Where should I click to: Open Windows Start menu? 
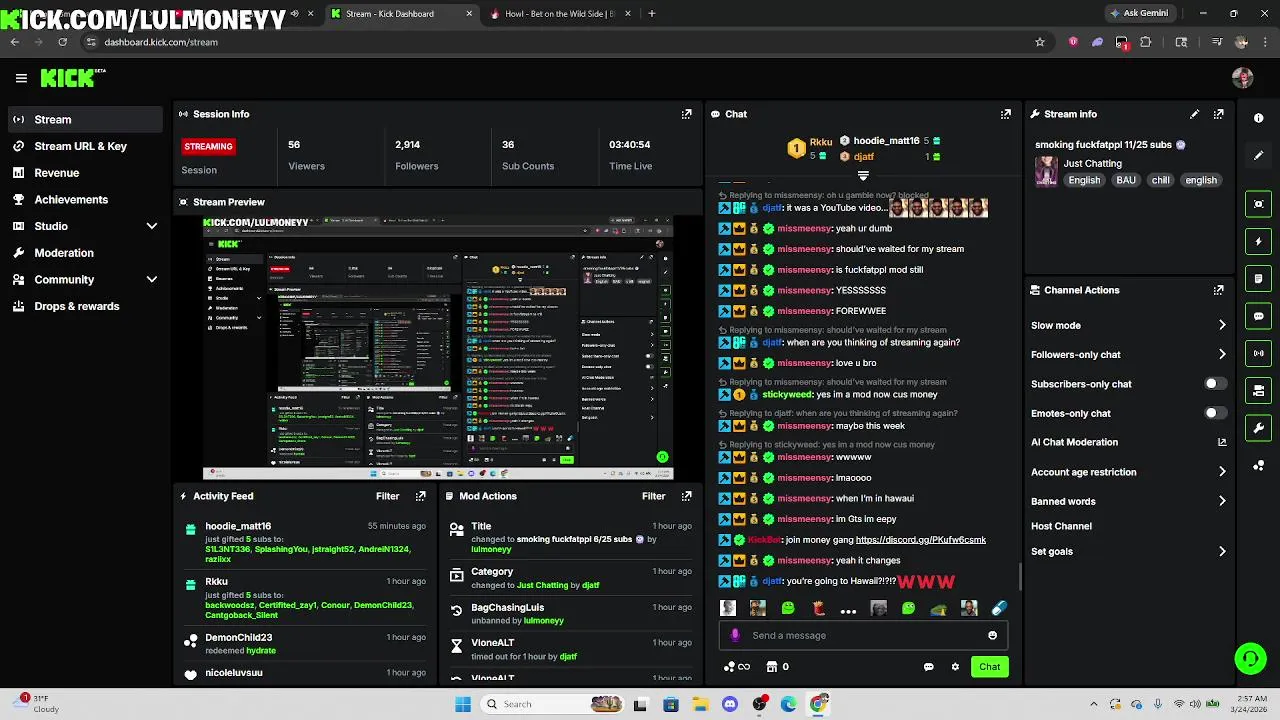463,704
